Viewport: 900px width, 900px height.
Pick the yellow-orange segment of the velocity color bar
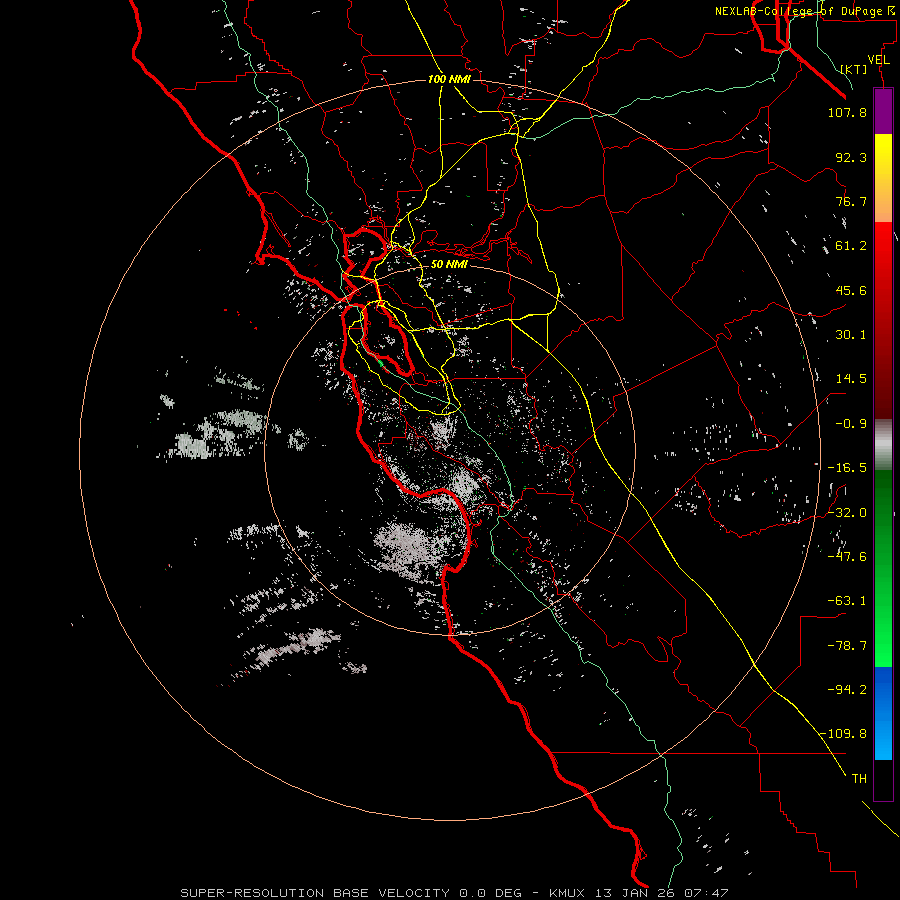[x=883, y=178]
